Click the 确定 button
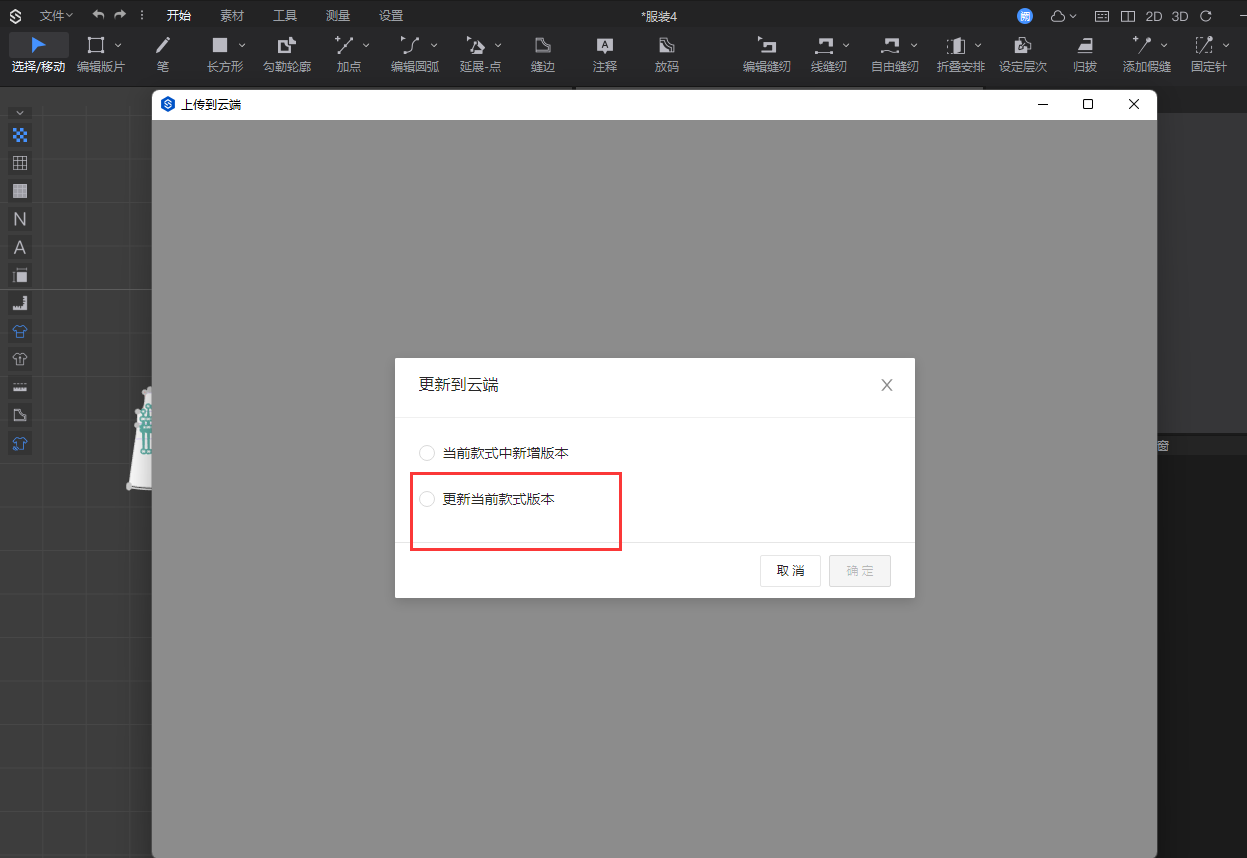This screenshot has width=1247, height=858. (x=859, y=571)
